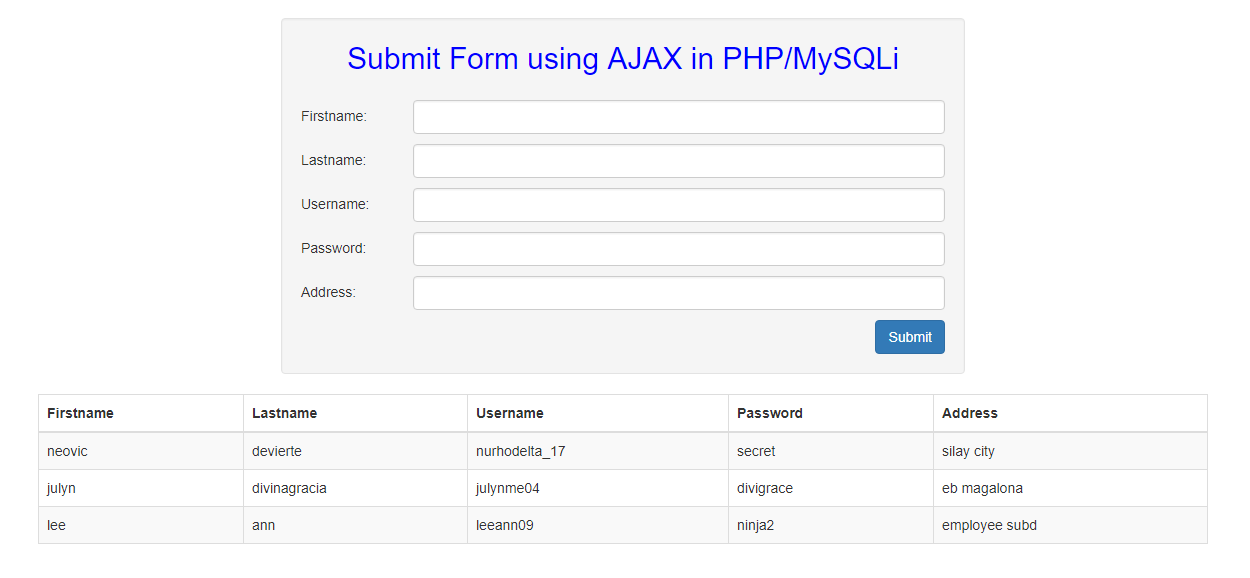Click the Password input field
Viewport: 1250px width, 578px height.
pos(678,249)
